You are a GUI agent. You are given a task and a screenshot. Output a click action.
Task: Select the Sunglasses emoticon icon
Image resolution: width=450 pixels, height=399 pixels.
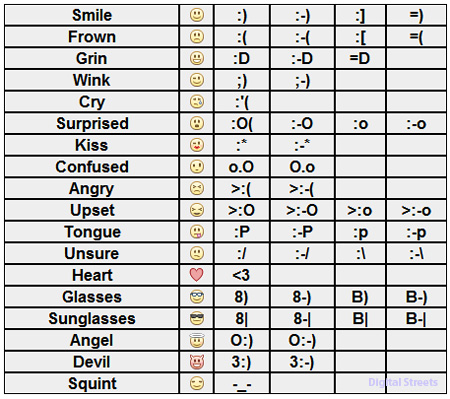point(197,318)
